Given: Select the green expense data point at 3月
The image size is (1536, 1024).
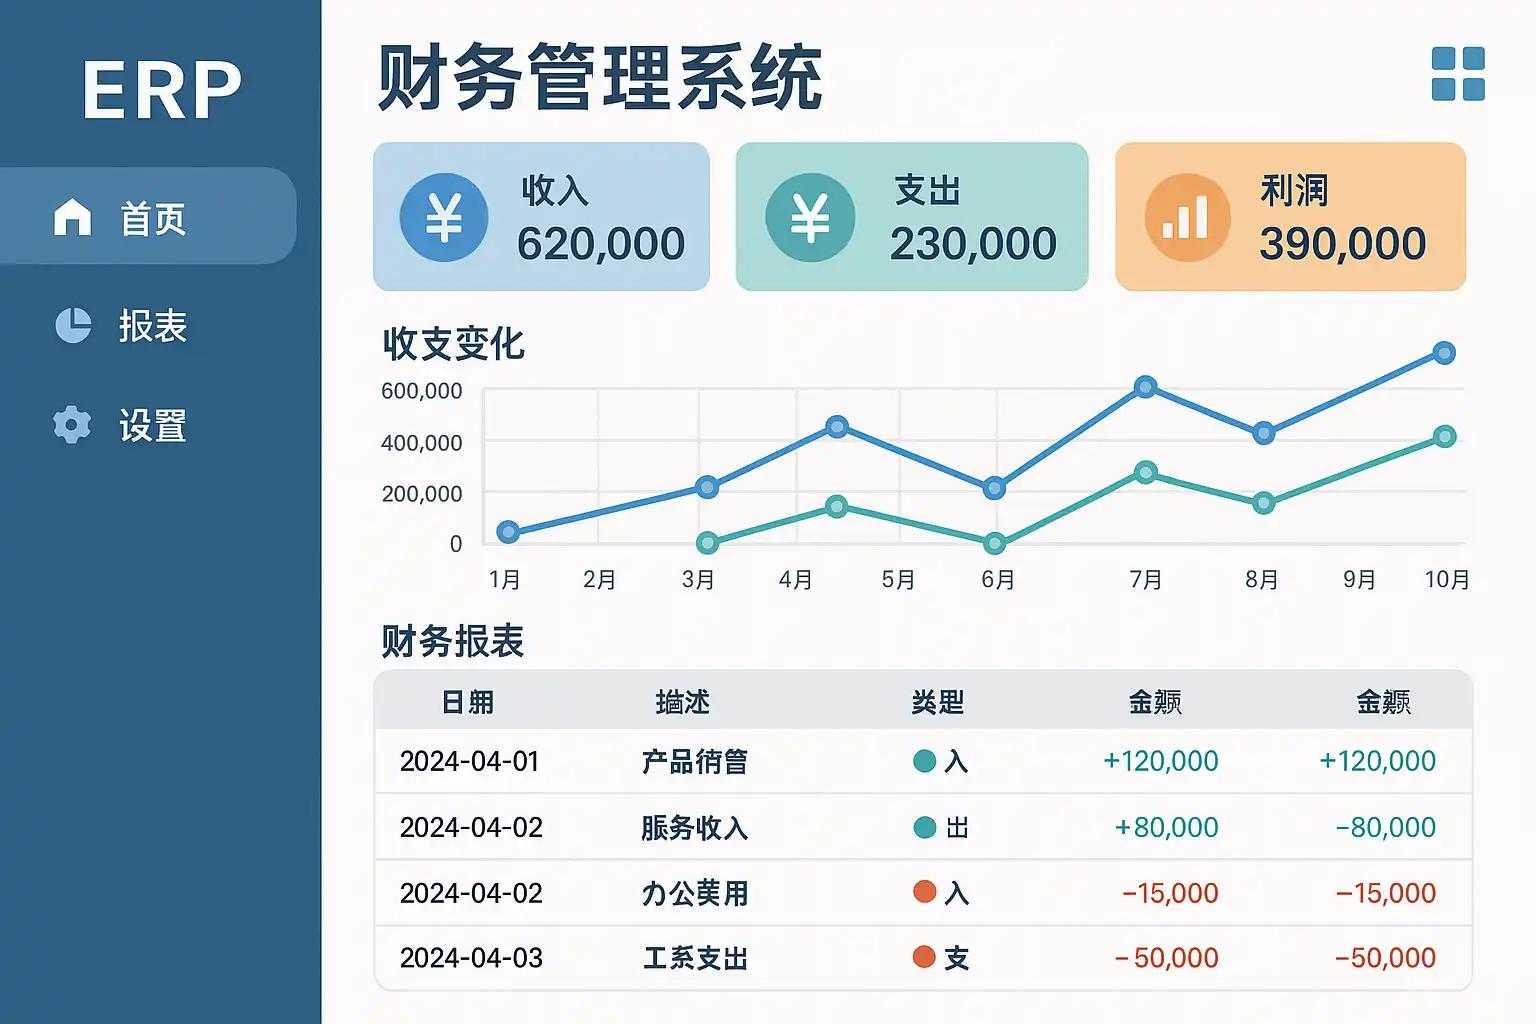Looking at the screenshot, I should (x=708, y=543).
